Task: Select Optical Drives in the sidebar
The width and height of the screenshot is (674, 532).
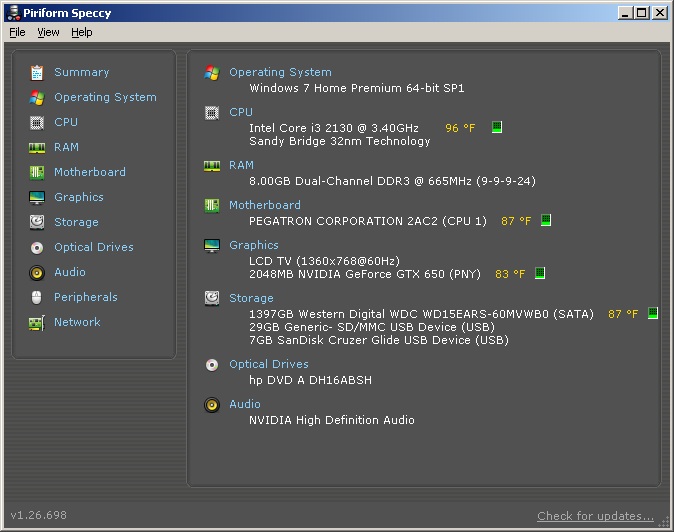Action: point(94,247)
